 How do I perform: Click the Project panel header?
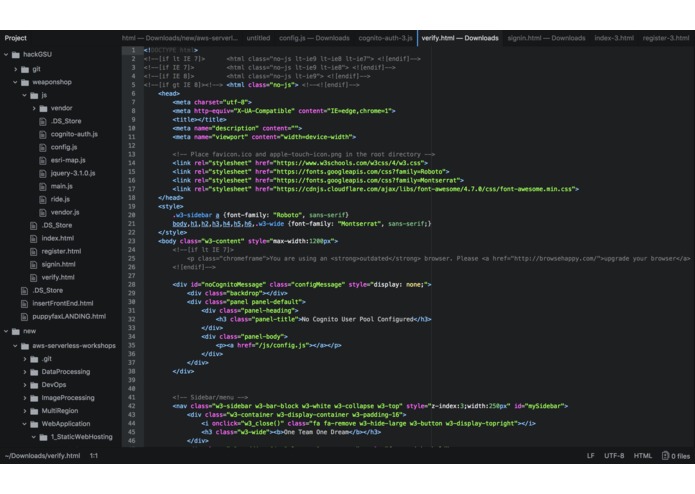coord(16,38)
